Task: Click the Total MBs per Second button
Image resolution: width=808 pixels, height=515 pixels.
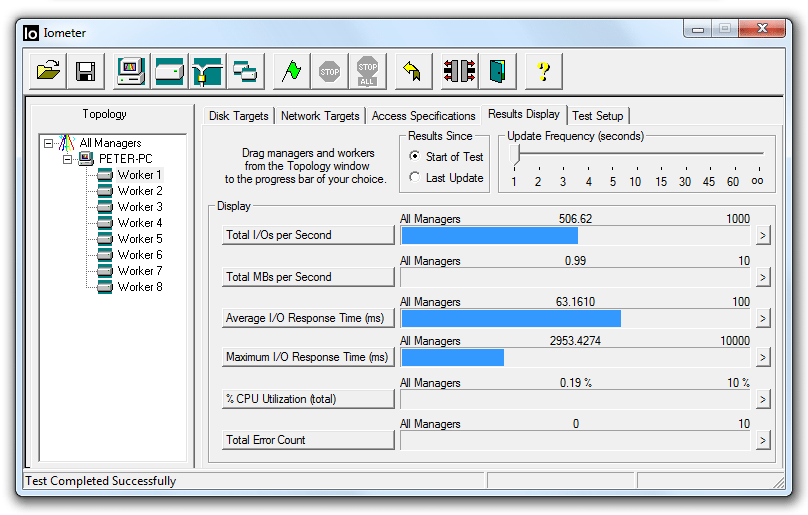Action: [x=308, y=277]
